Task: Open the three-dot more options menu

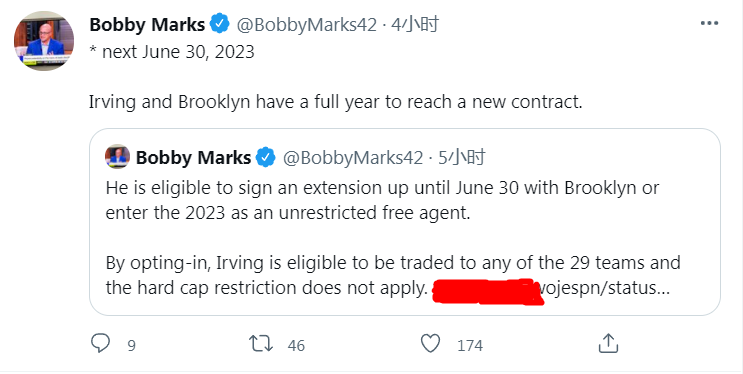Action: point(709,23)
